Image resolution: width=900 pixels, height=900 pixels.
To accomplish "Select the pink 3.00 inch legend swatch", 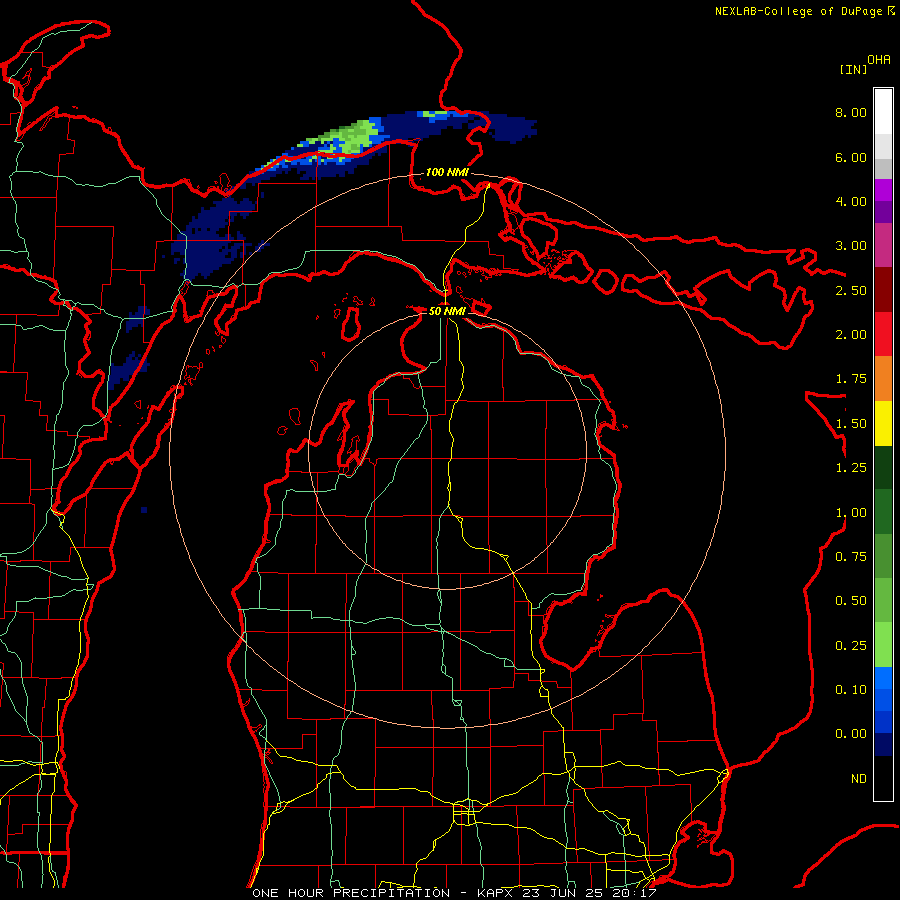I will click(x=883, y=245).
